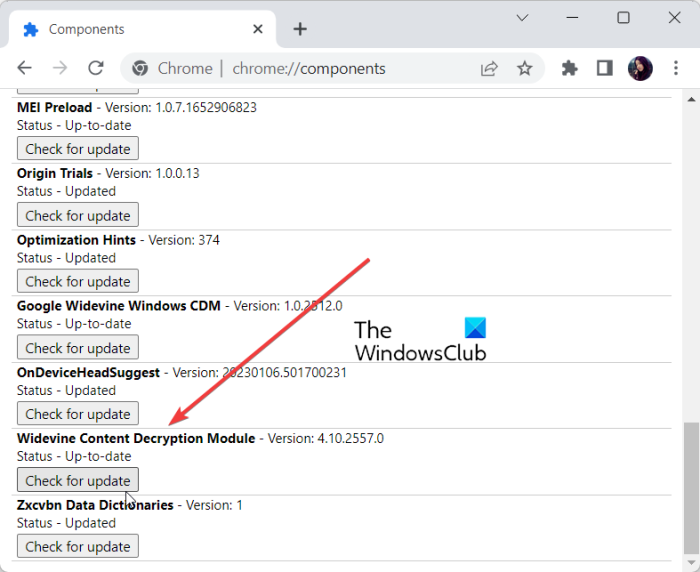
Task: Click 'Status - Updated' under Optimization Hints
Action: [67, 258]
